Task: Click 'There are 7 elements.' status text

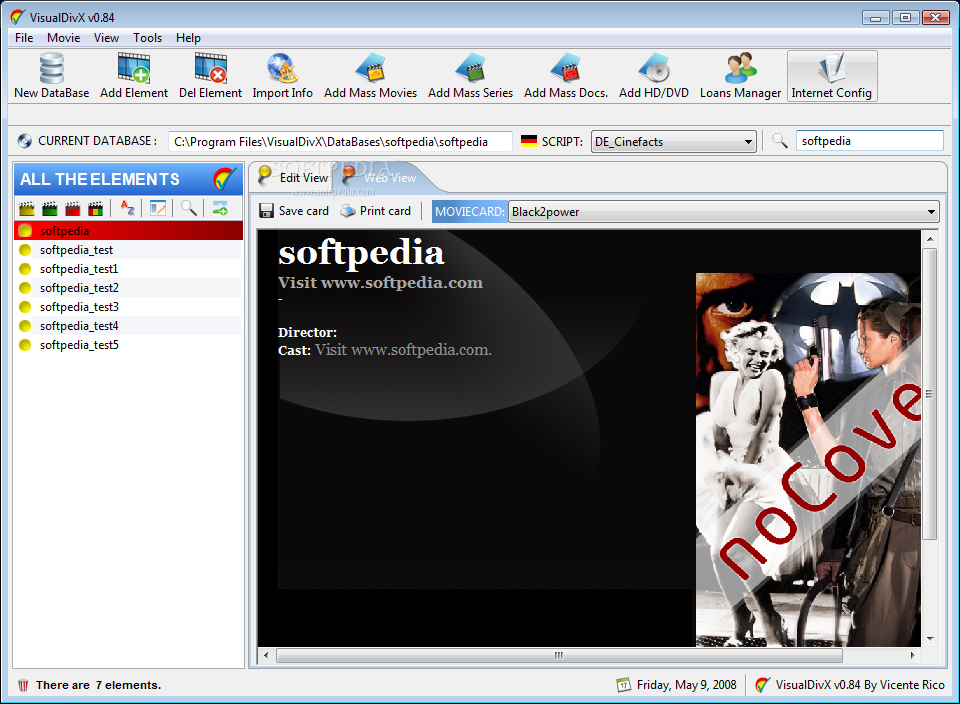Action: [x=99, y=685]
